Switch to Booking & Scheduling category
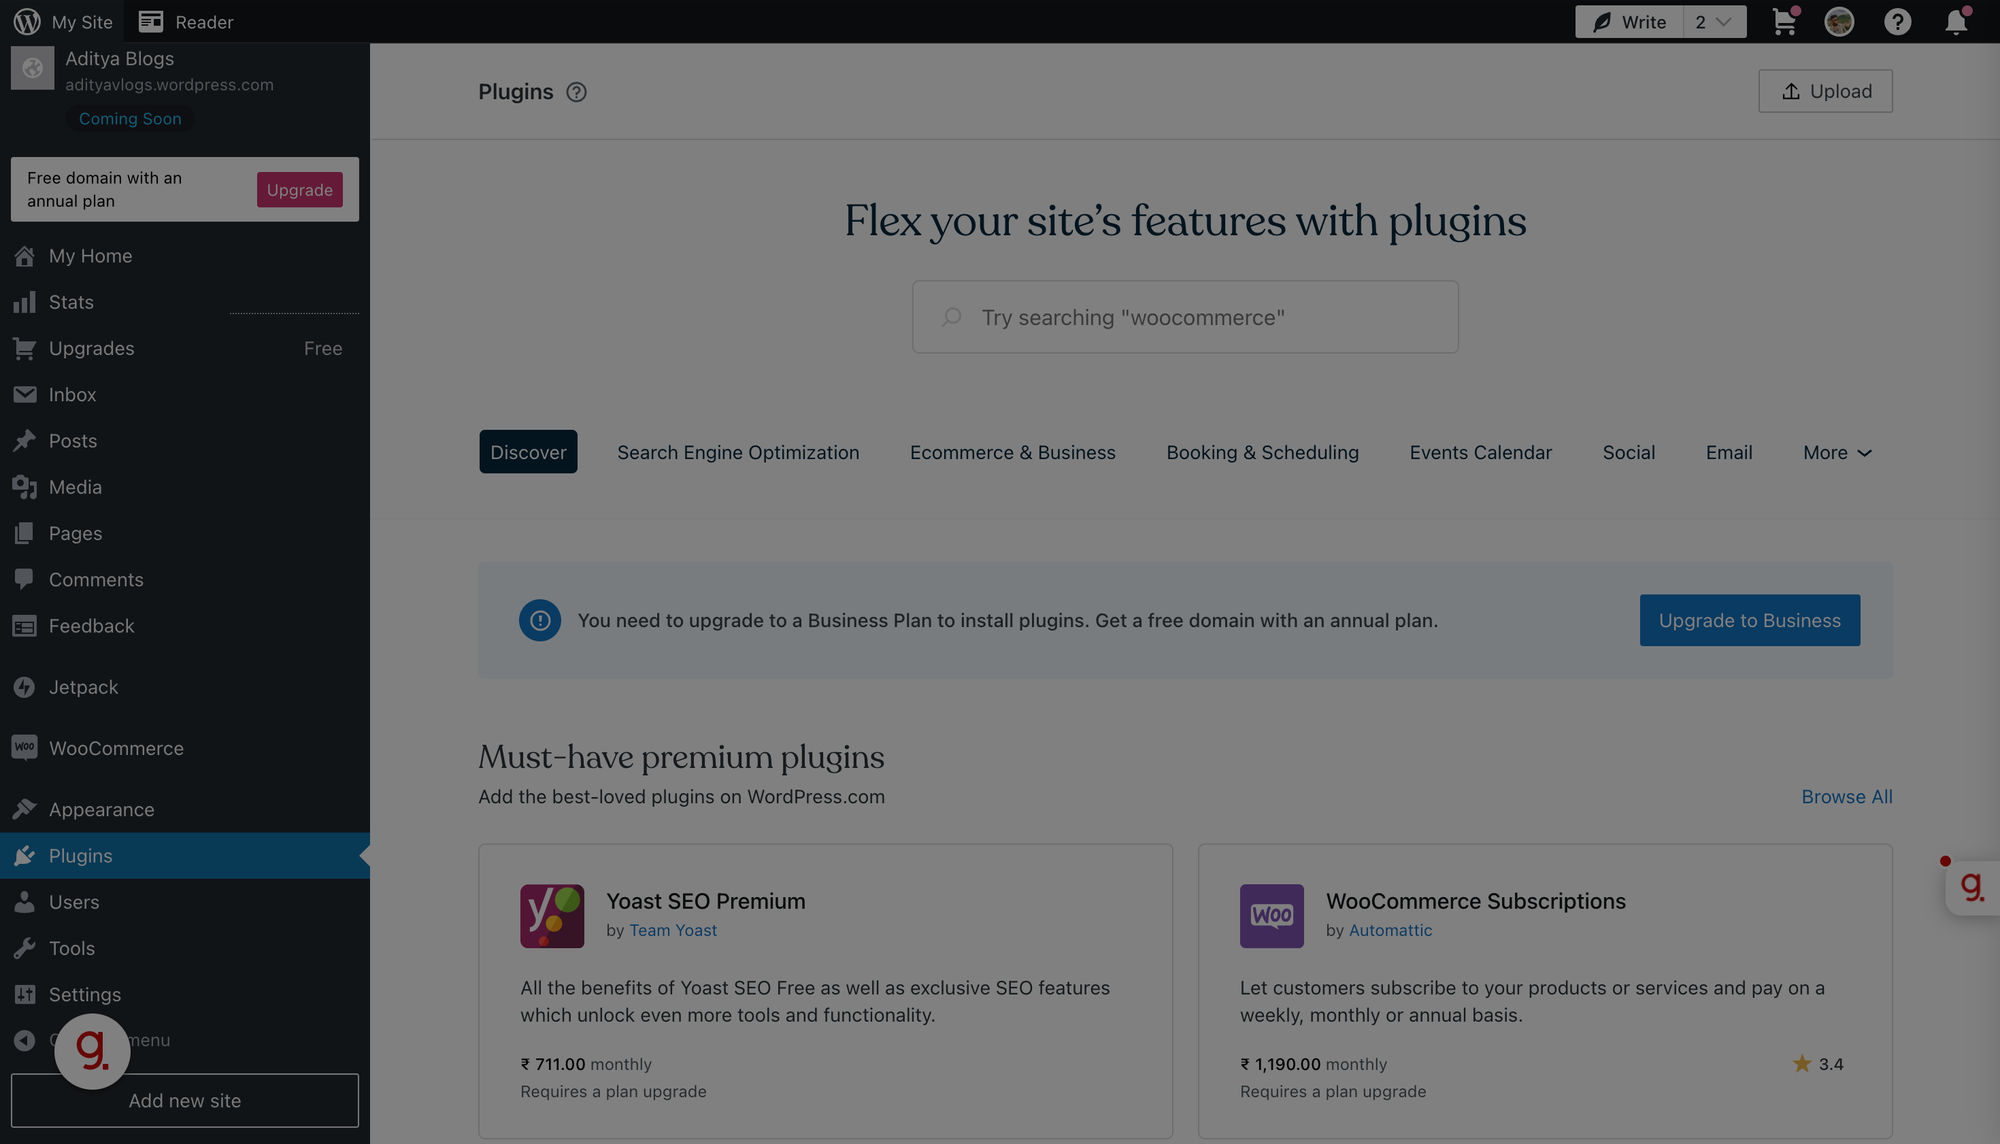The image size is (2000, 1144). pos(1262,453)
